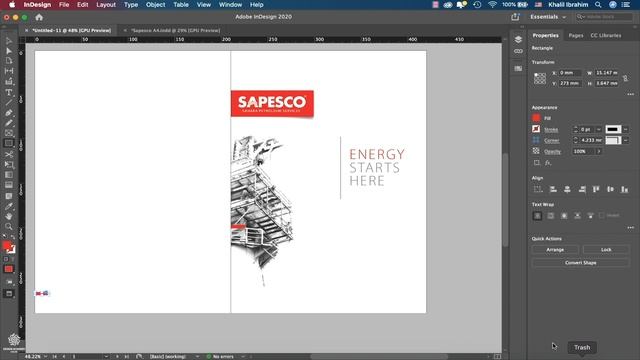Click the transform reference point grid

540,78
